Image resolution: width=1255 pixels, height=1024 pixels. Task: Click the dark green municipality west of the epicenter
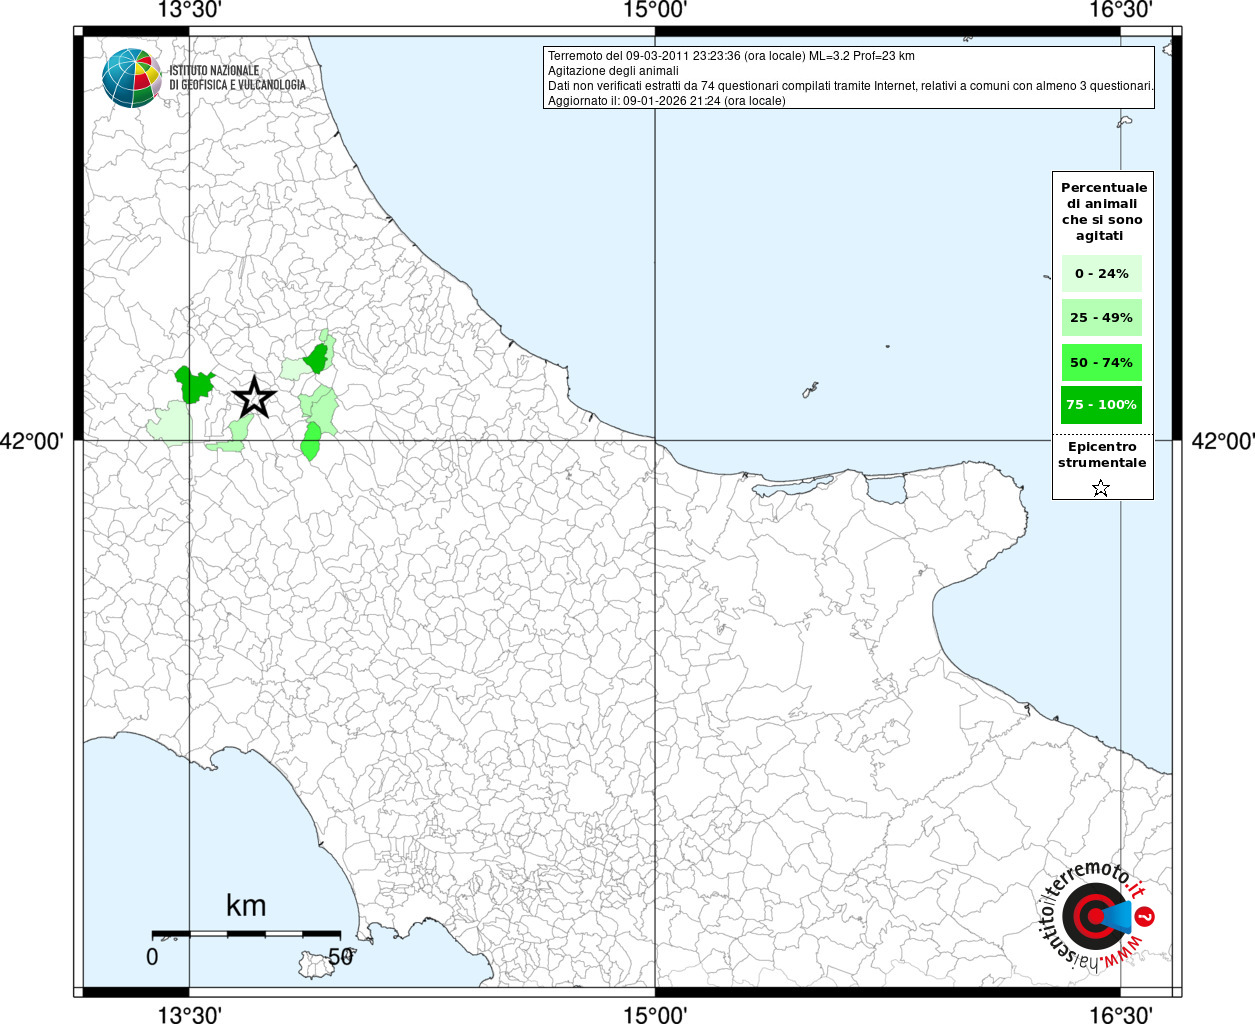[x=194, y=384]
